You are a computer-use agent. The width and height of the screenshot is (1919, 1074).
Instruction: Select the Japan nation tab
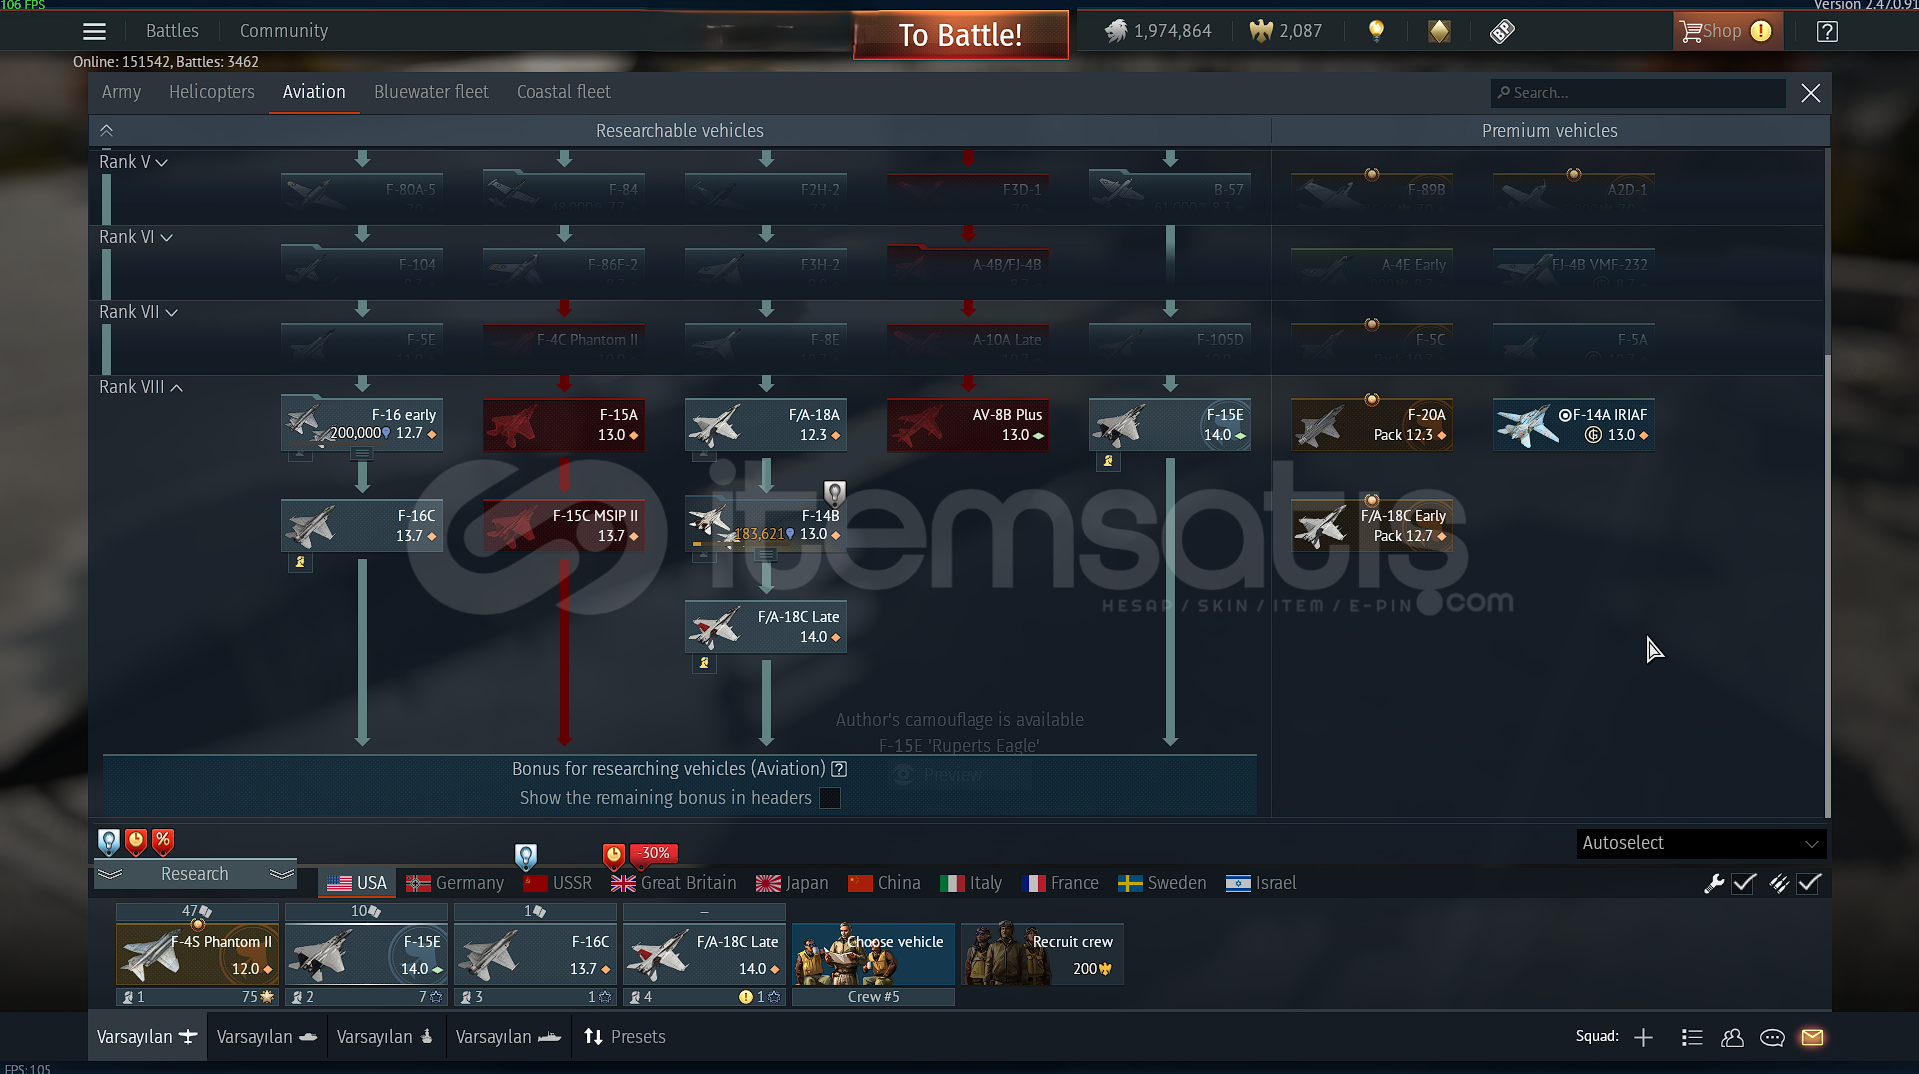coord(792,883)
